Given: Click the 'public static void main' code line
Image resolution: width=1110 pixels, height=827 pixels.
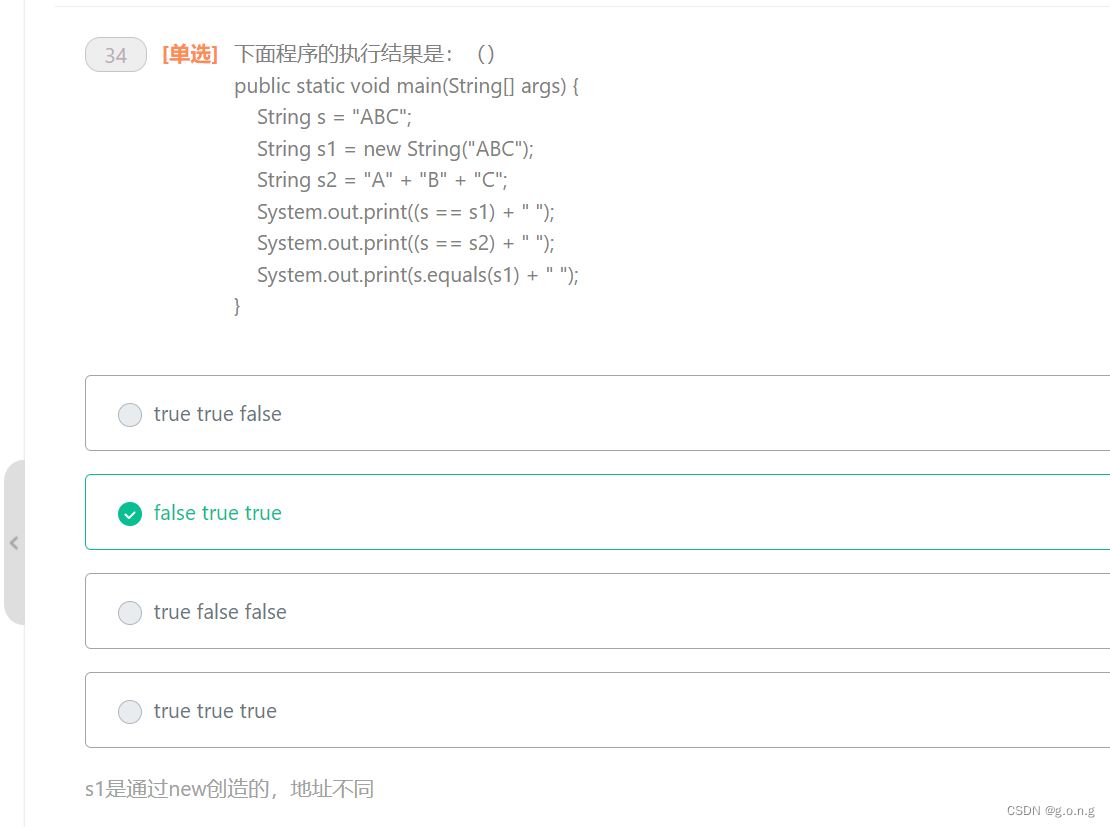Looking at the screenshot, I should pyautogui.click(x=406, y=86).
